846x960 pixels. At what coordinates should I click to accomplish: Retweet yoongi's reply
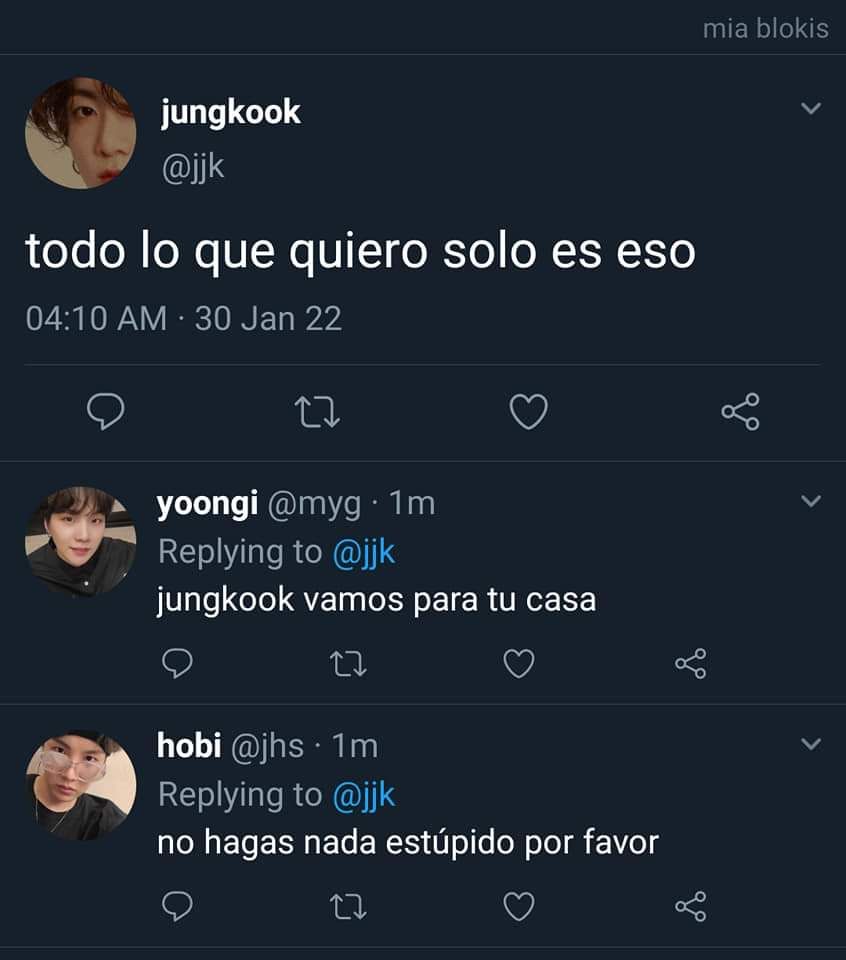[x=348, y=664]
